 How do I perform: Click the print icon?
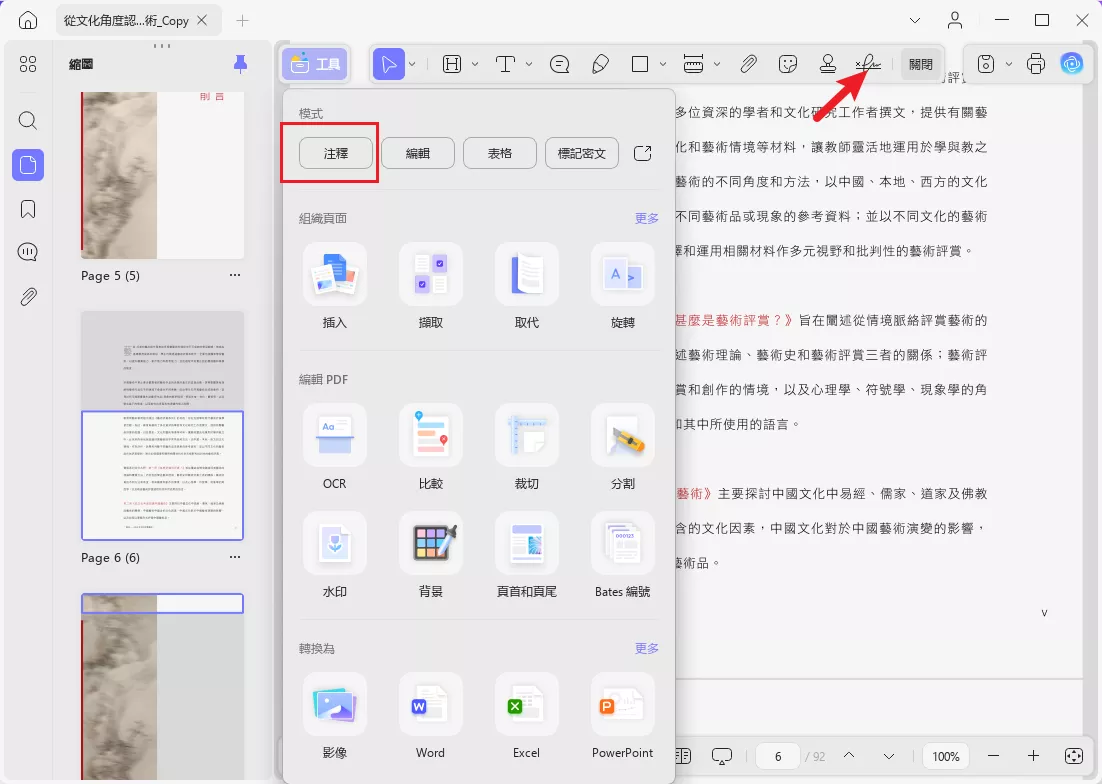(x=1036, y=65)
